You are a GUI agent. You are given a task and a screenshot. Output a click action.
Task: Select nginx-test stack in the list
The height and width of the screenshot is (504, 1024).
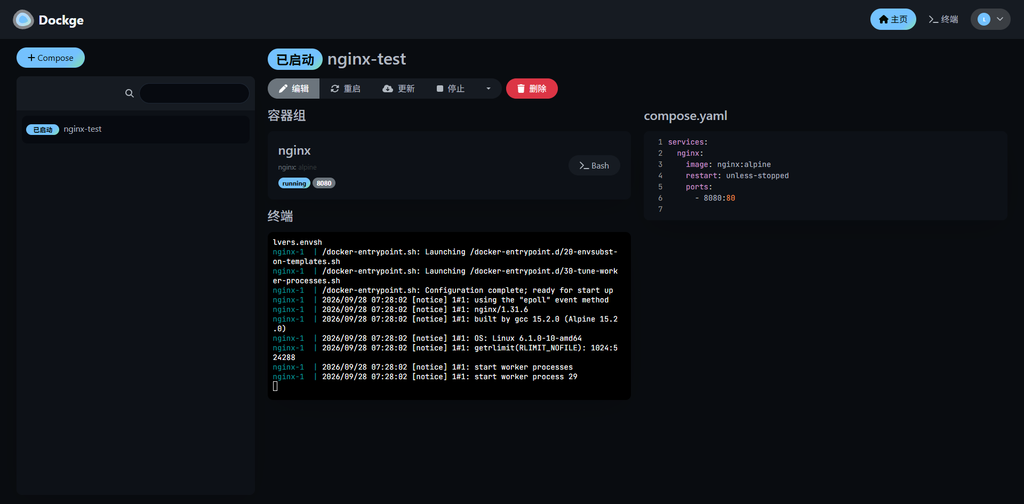click(136, 130)
